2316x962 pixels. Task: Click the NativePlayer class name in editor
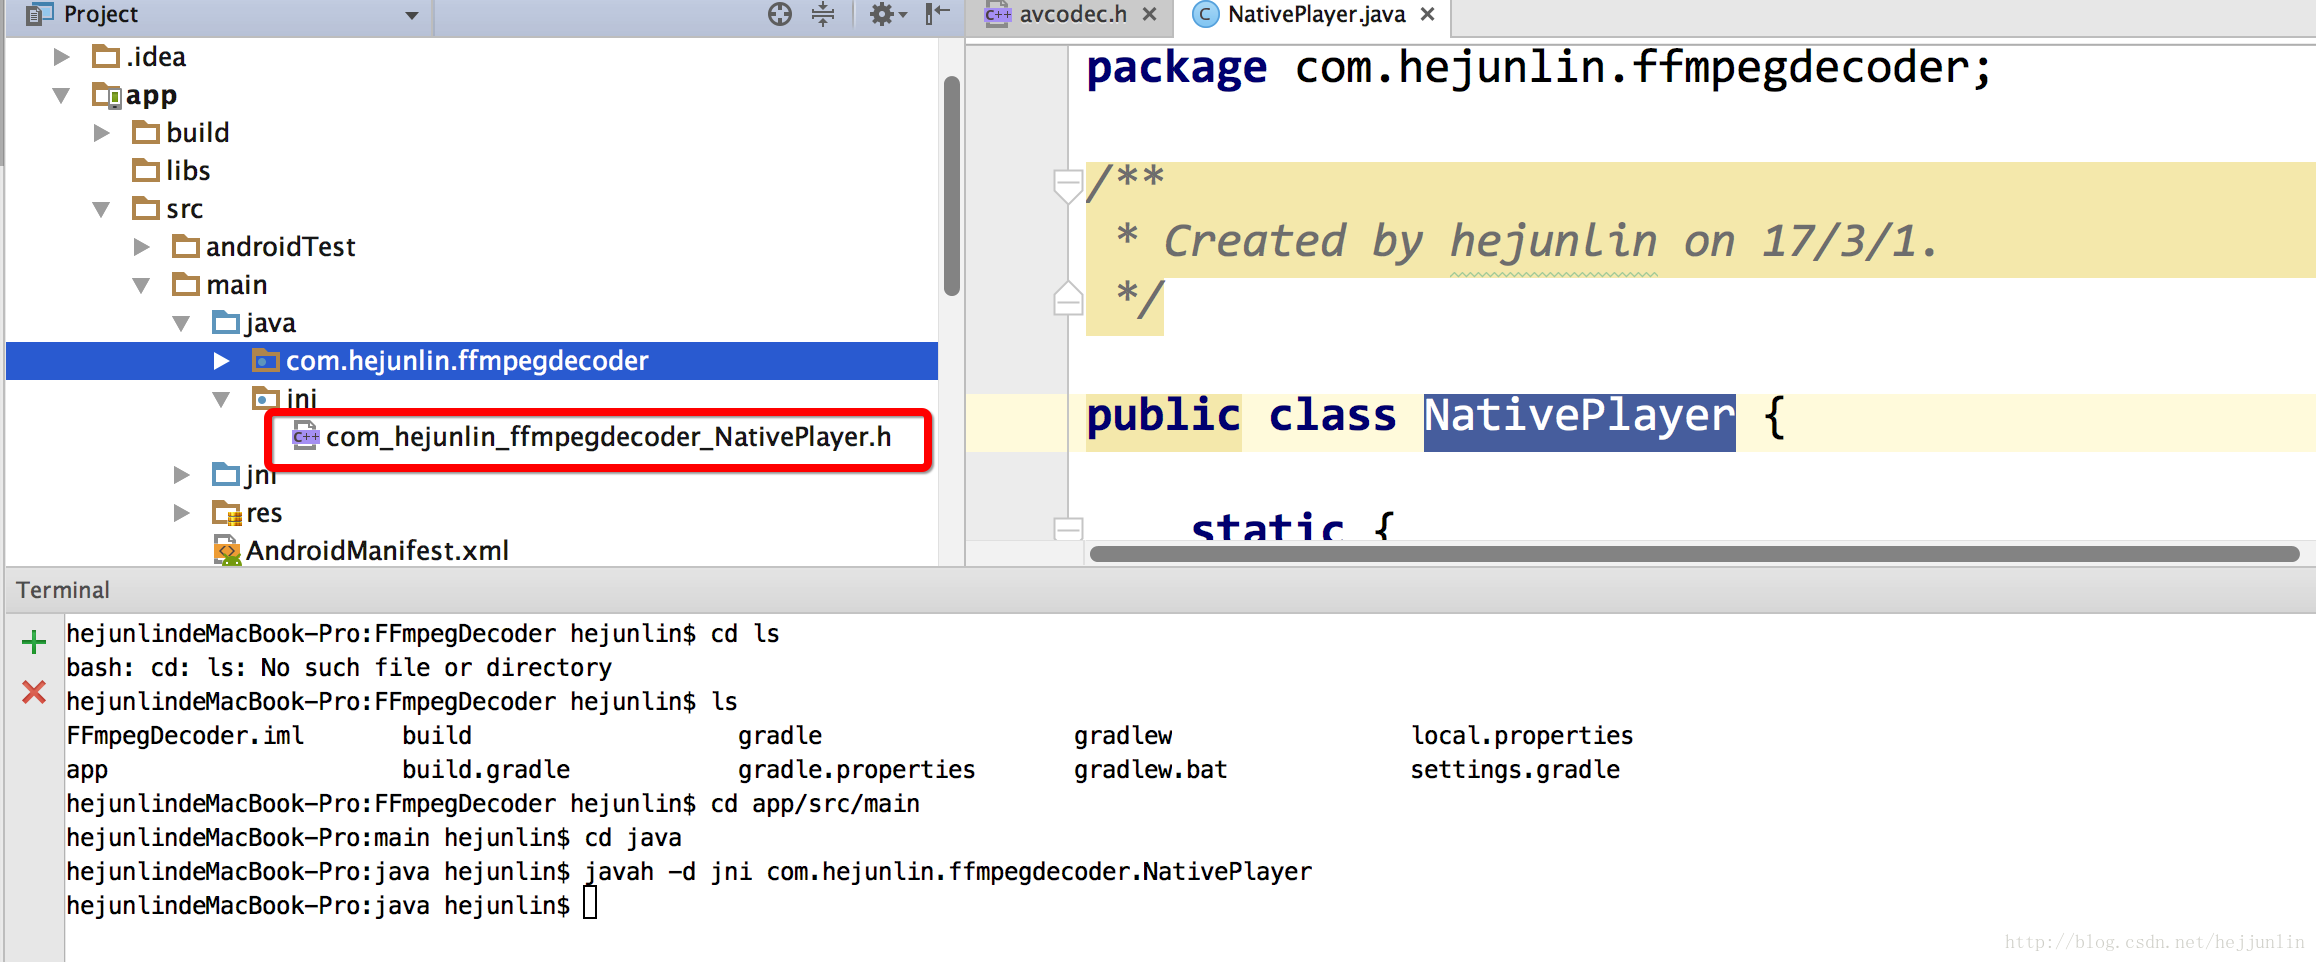click(x=1579, y=417)
